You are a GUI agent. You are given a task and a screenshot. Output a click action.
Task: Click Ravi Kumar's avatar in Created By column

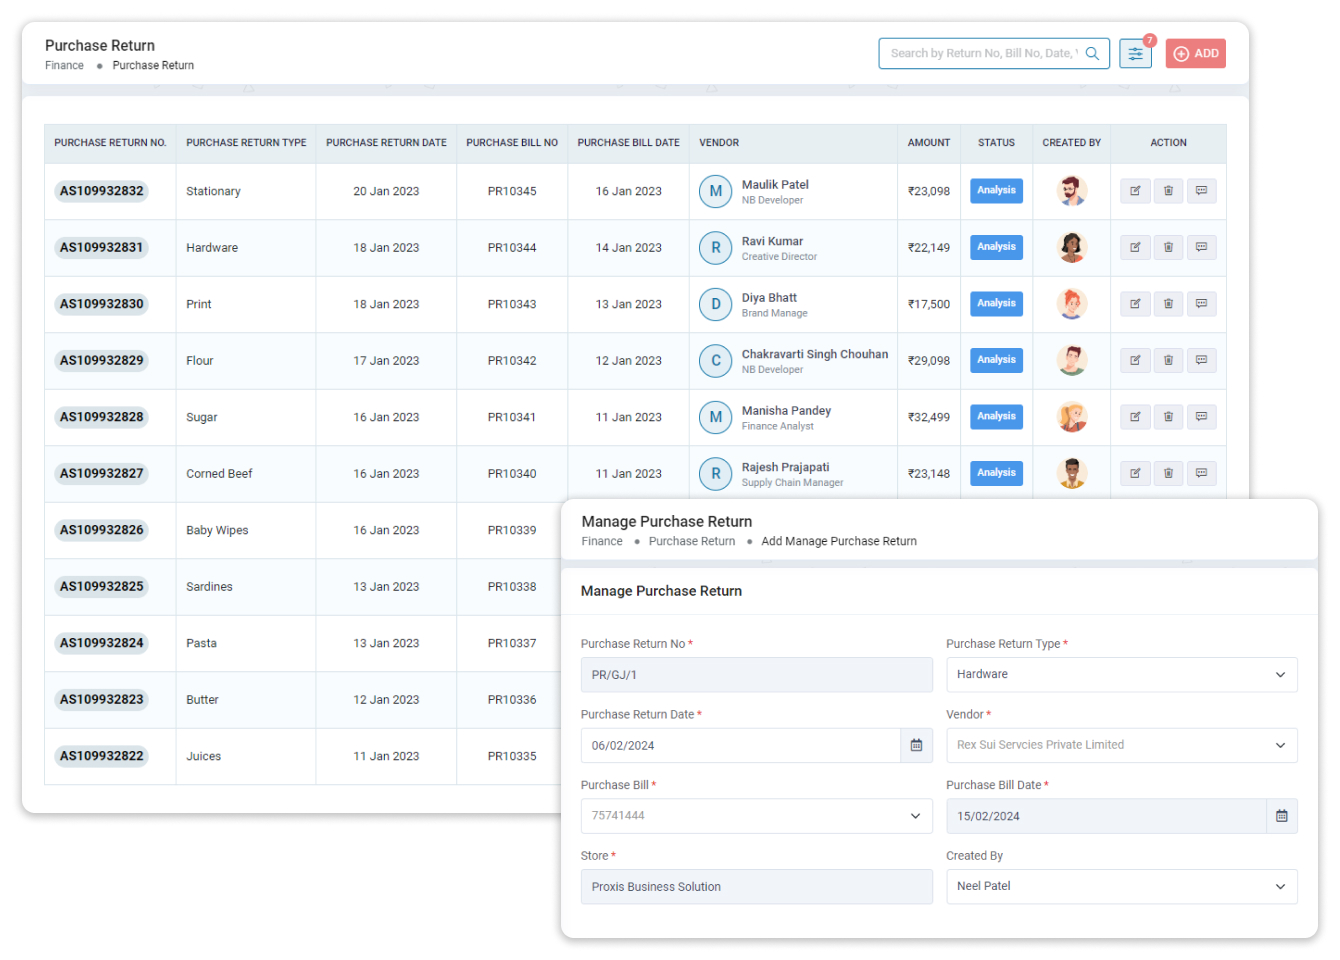[x=1071, y=247]
